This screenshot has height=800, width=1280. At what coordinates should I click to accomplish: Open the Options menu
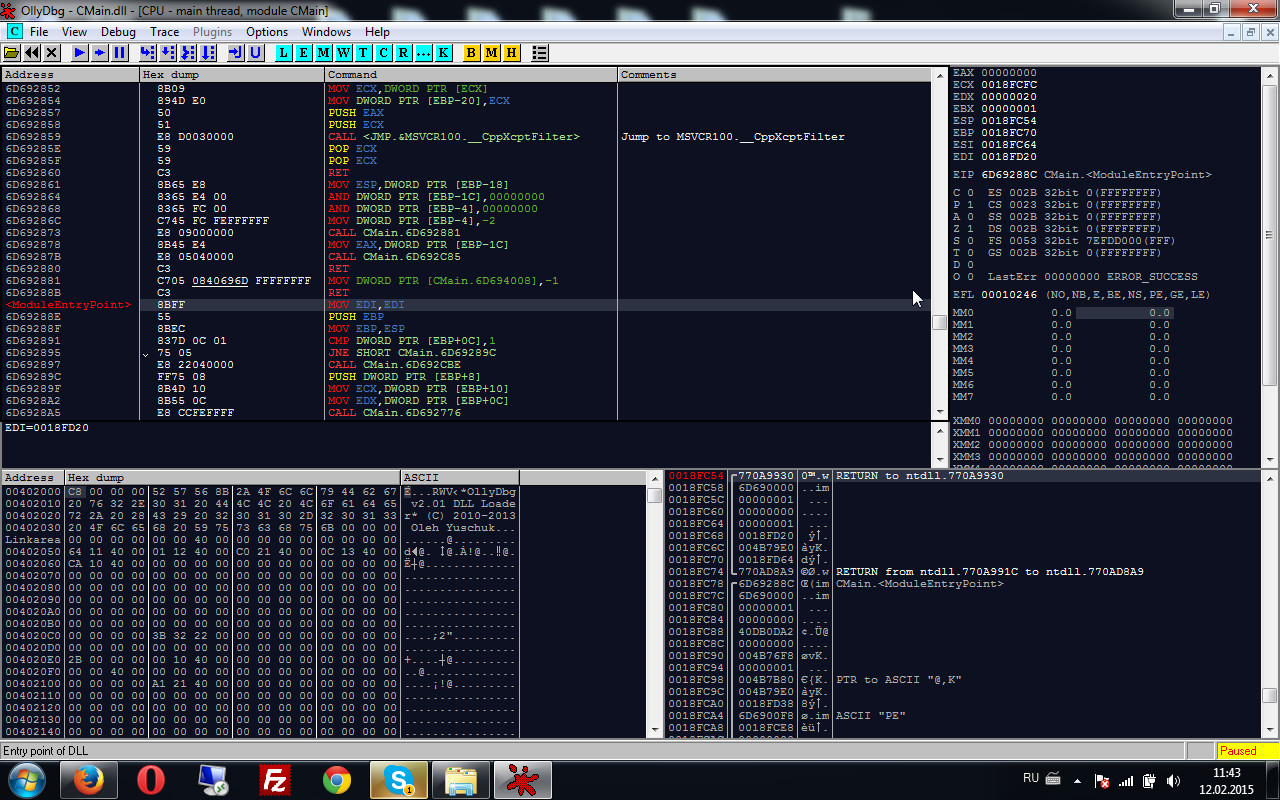coord(267,32)
